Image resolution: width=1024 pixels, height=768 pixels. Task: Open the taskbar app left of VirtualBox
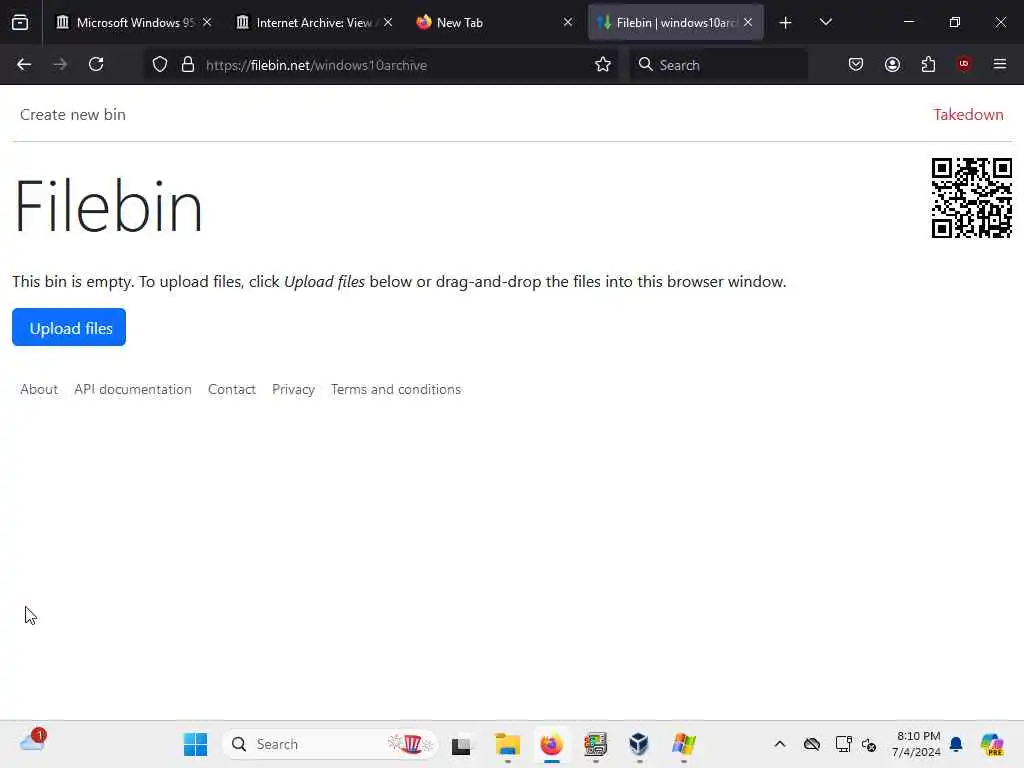pyautogui.click(x=596, y=744)
